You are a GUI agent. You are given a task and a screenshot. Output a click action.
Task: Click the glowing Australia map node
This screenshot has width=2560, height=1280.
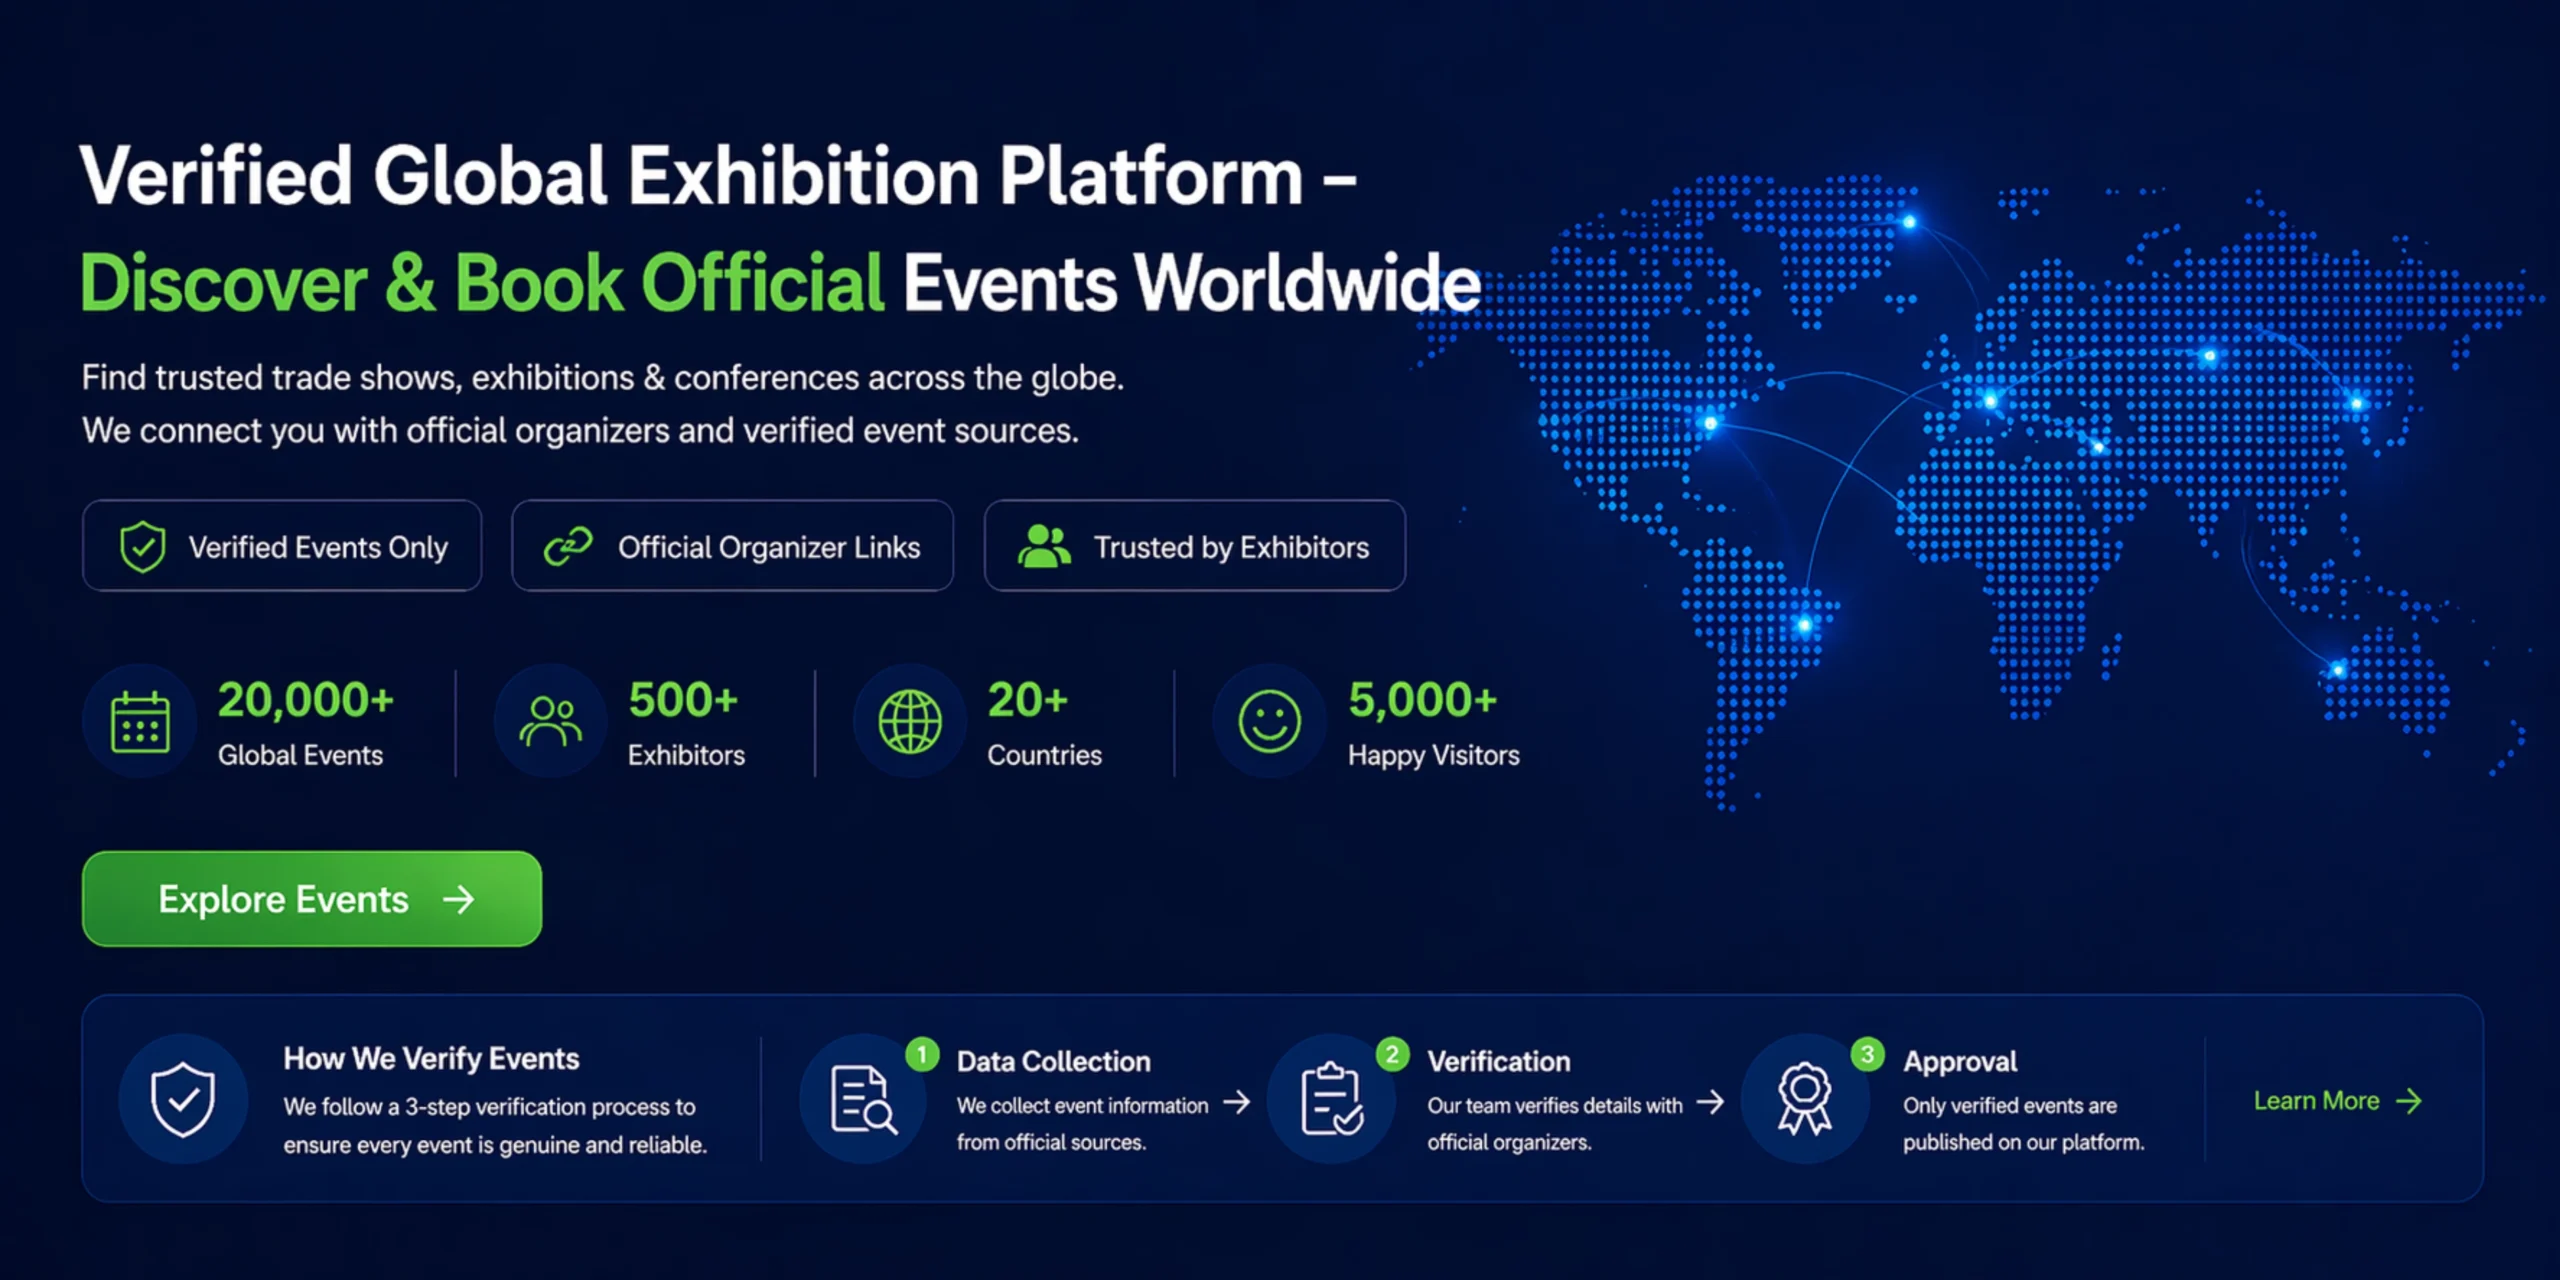pos(2338,670)
